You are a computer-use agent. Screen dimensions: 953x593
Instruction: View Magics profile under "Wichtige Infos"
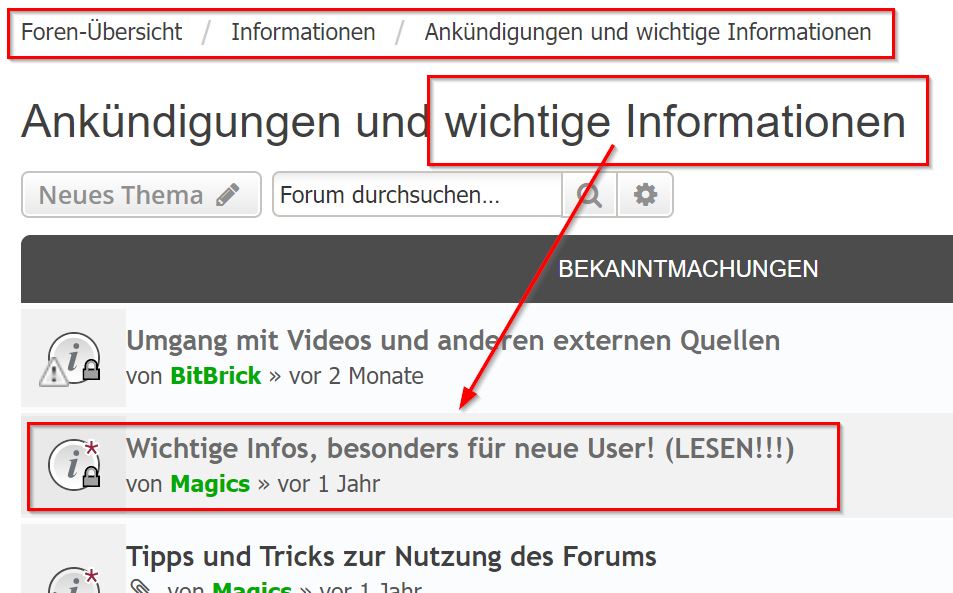210,484
